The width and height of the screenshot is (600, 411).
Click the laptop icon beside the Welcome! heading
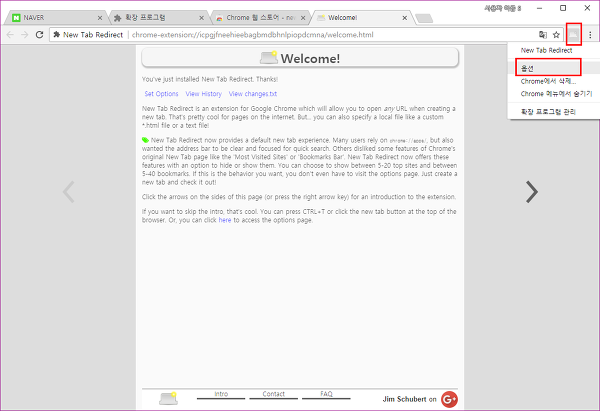pyautogui.click(x=269, y=57)
